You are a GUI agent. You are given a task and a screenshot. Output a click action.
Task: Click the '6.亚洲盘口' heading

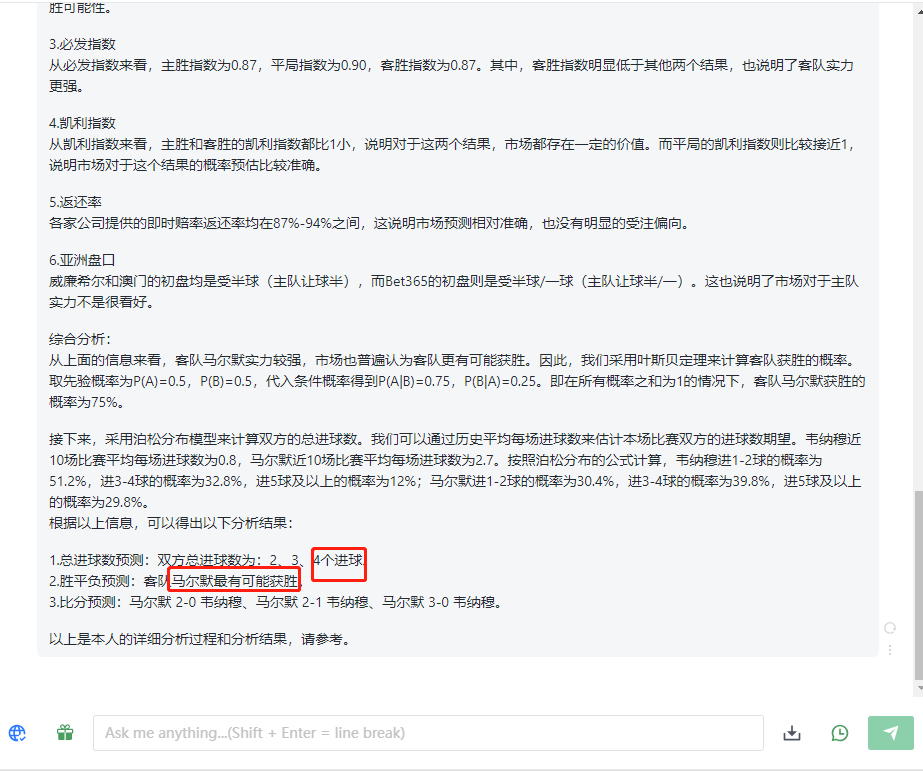pyautogui.click(x=82, y=260)
